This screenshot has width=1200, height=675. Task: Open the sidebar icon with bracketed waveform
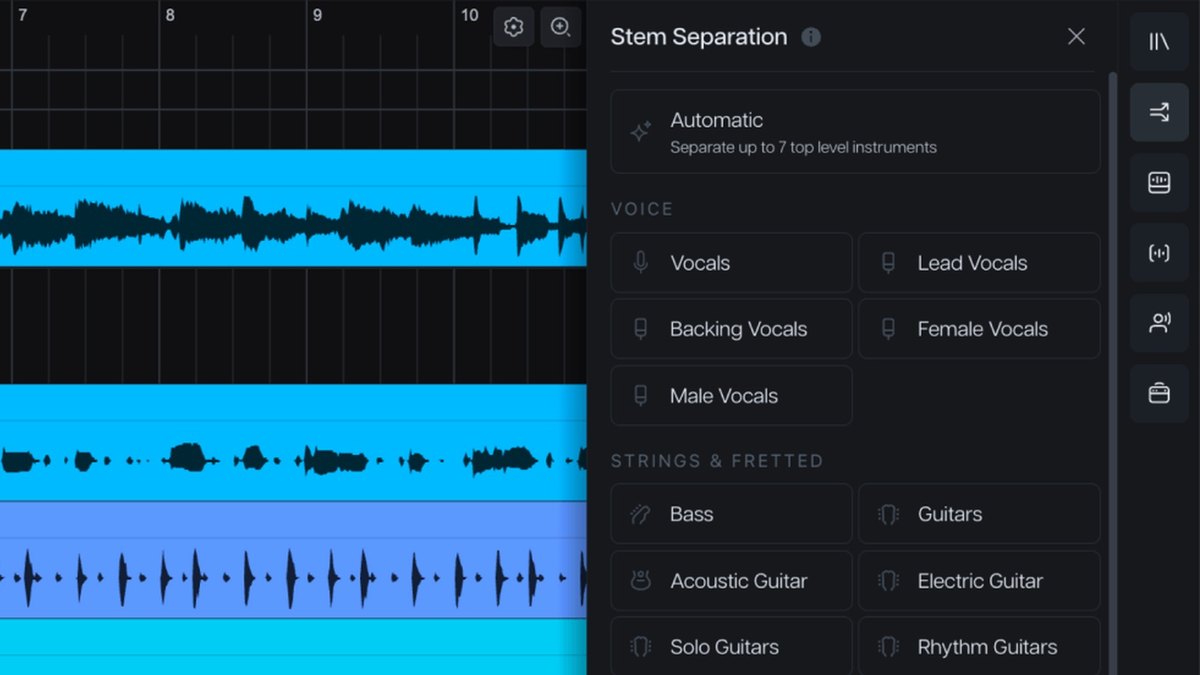pyautogui.click(x=1159, y=253)
